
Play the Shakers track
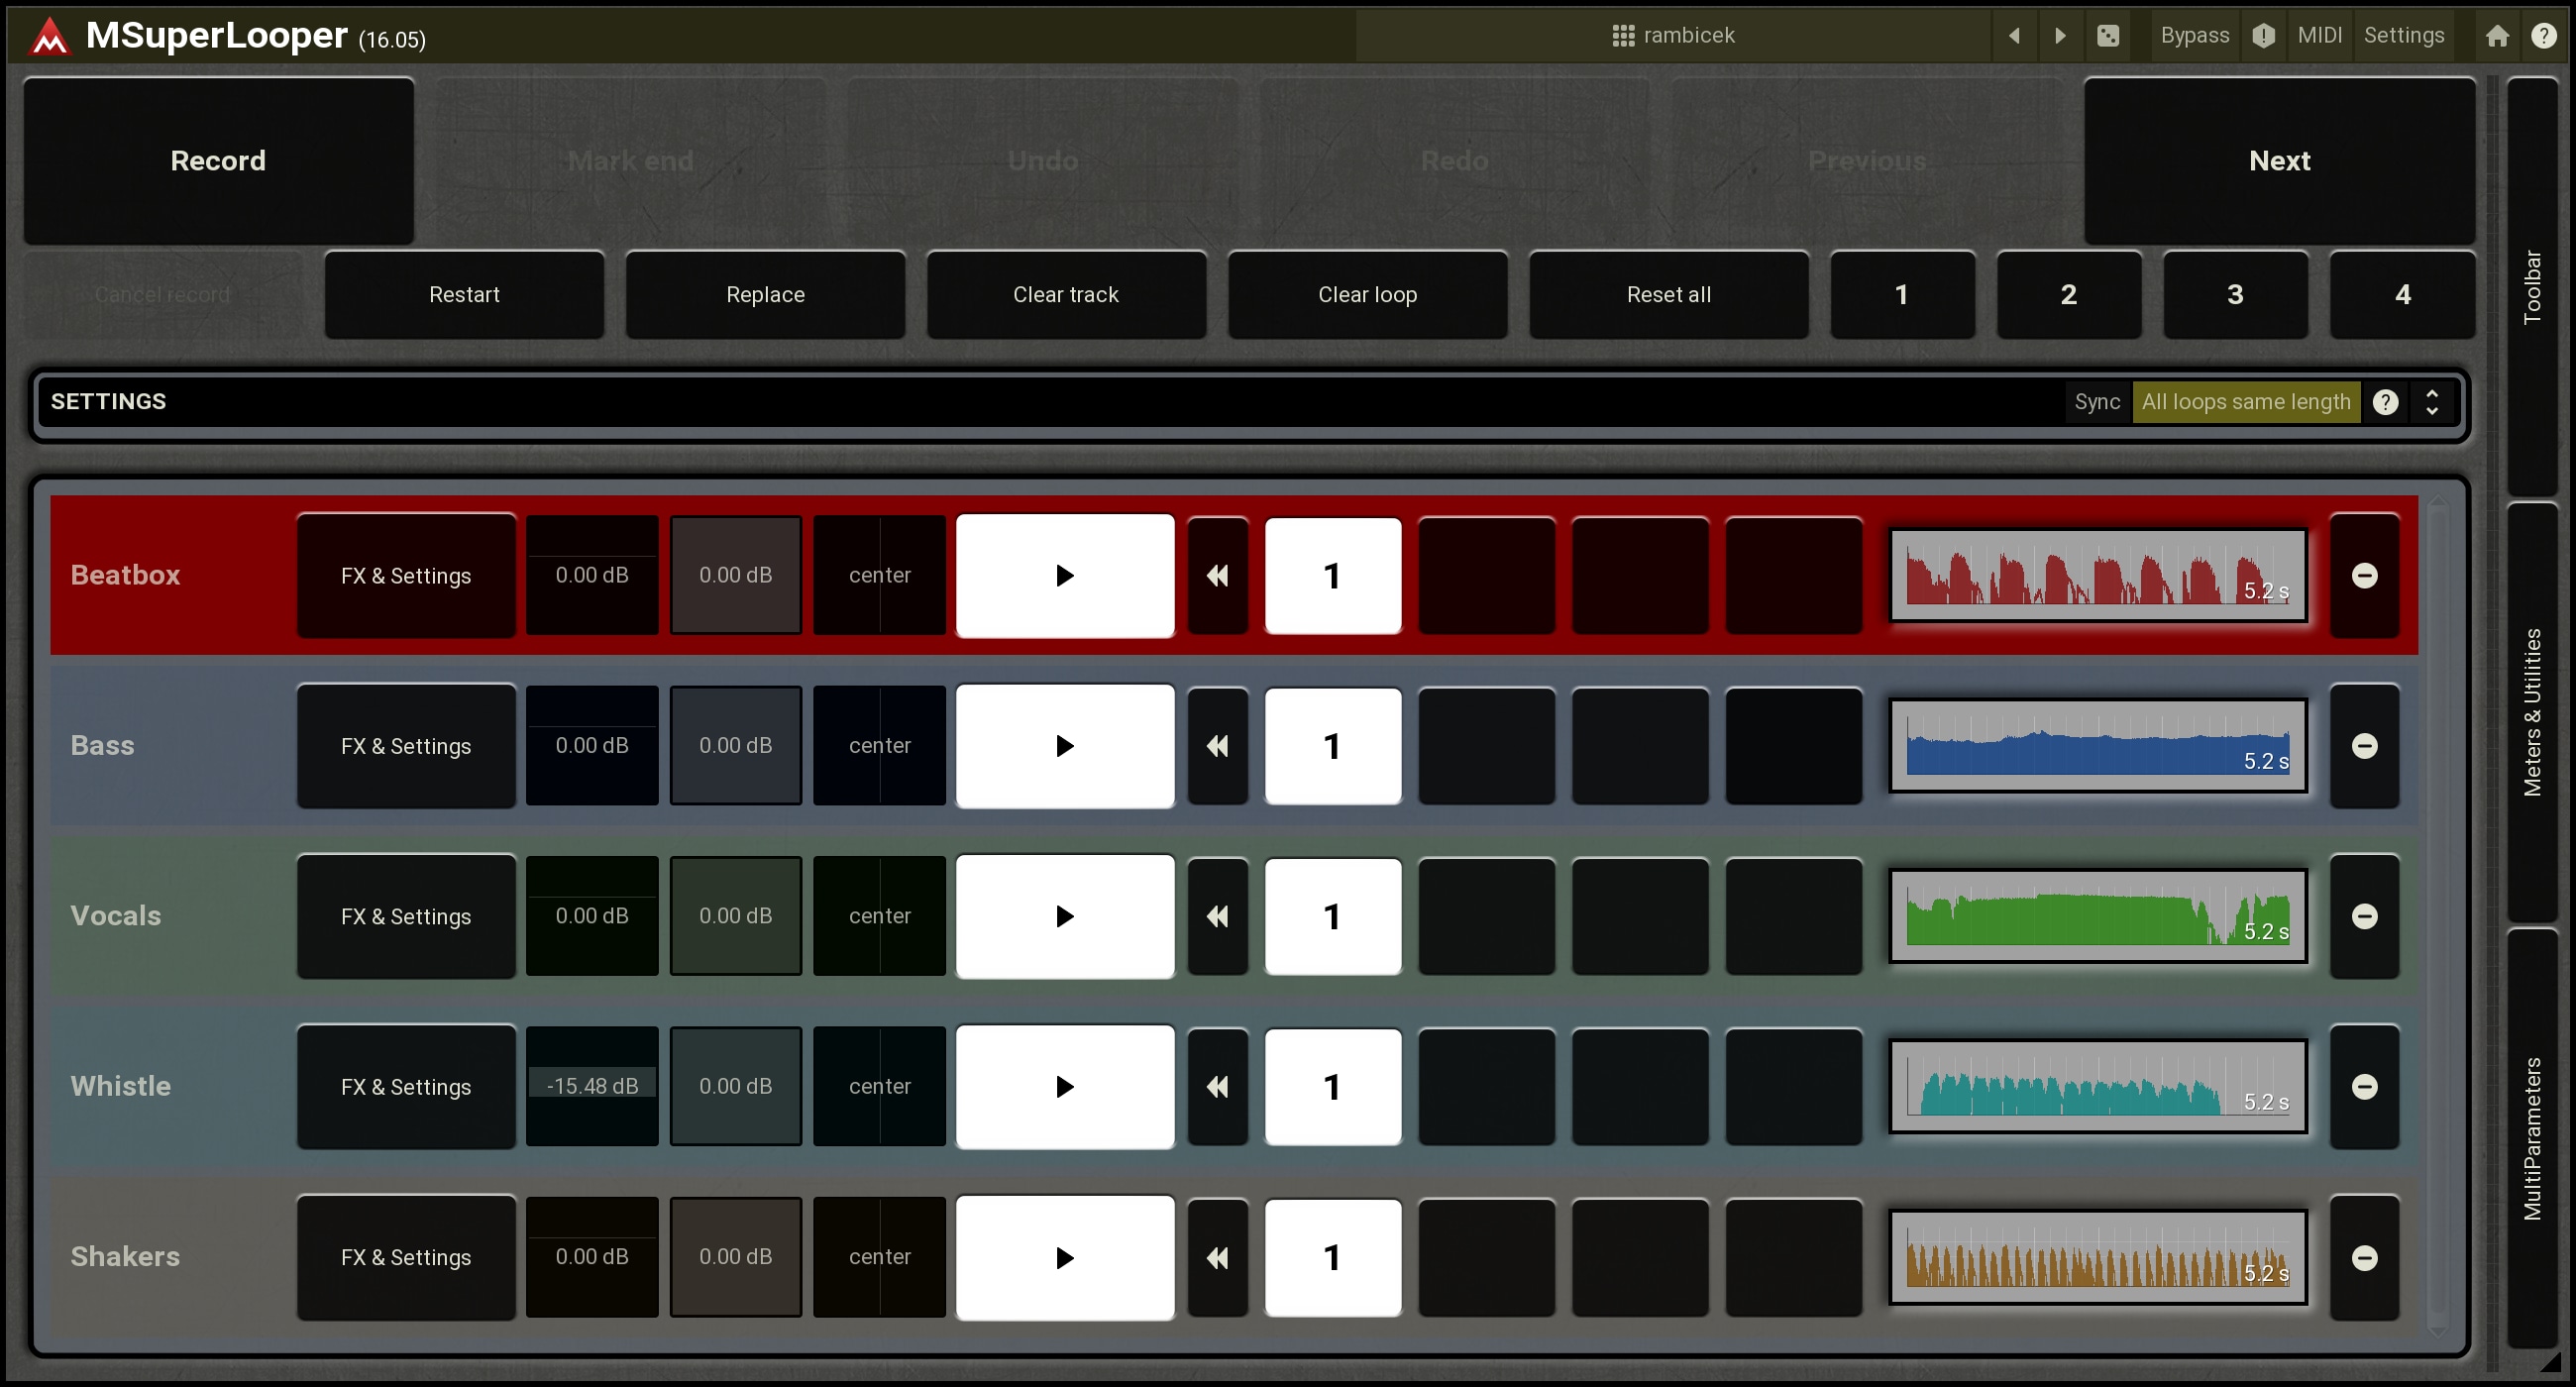1065,1257
